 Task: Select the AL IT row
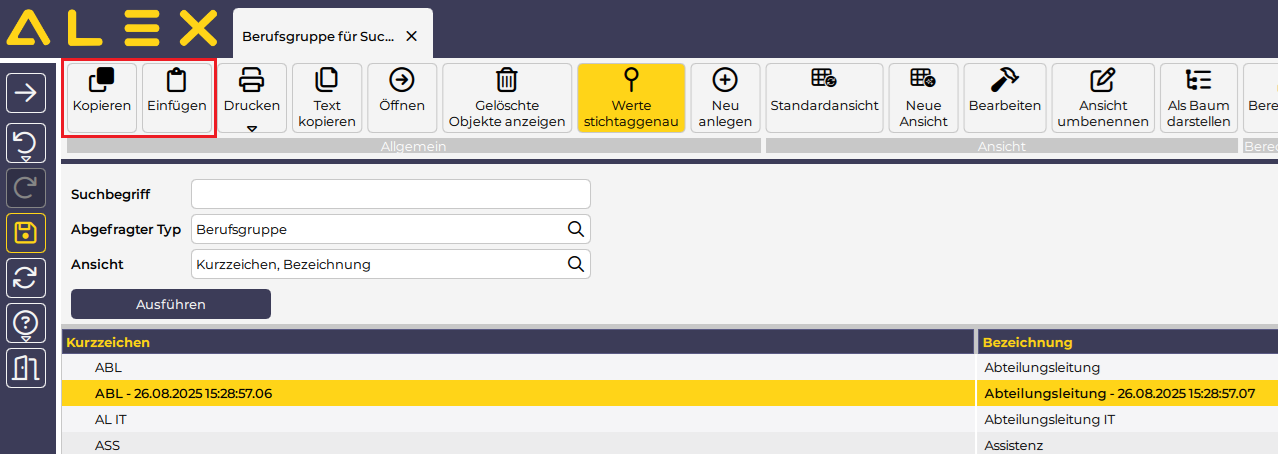pos(110,419)
